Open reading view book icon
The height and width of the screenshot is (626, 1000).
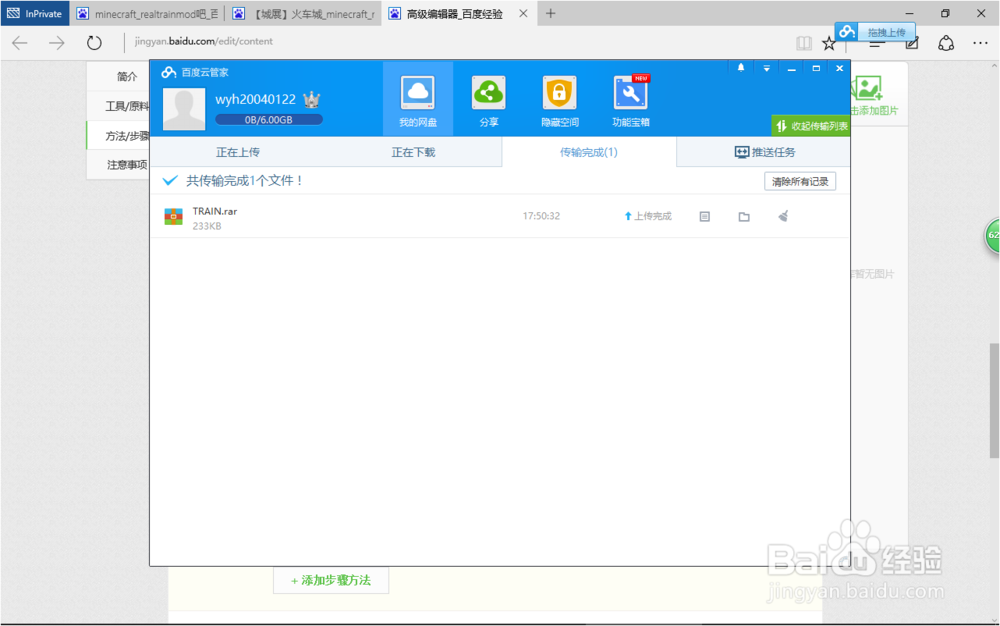point(804,43)
